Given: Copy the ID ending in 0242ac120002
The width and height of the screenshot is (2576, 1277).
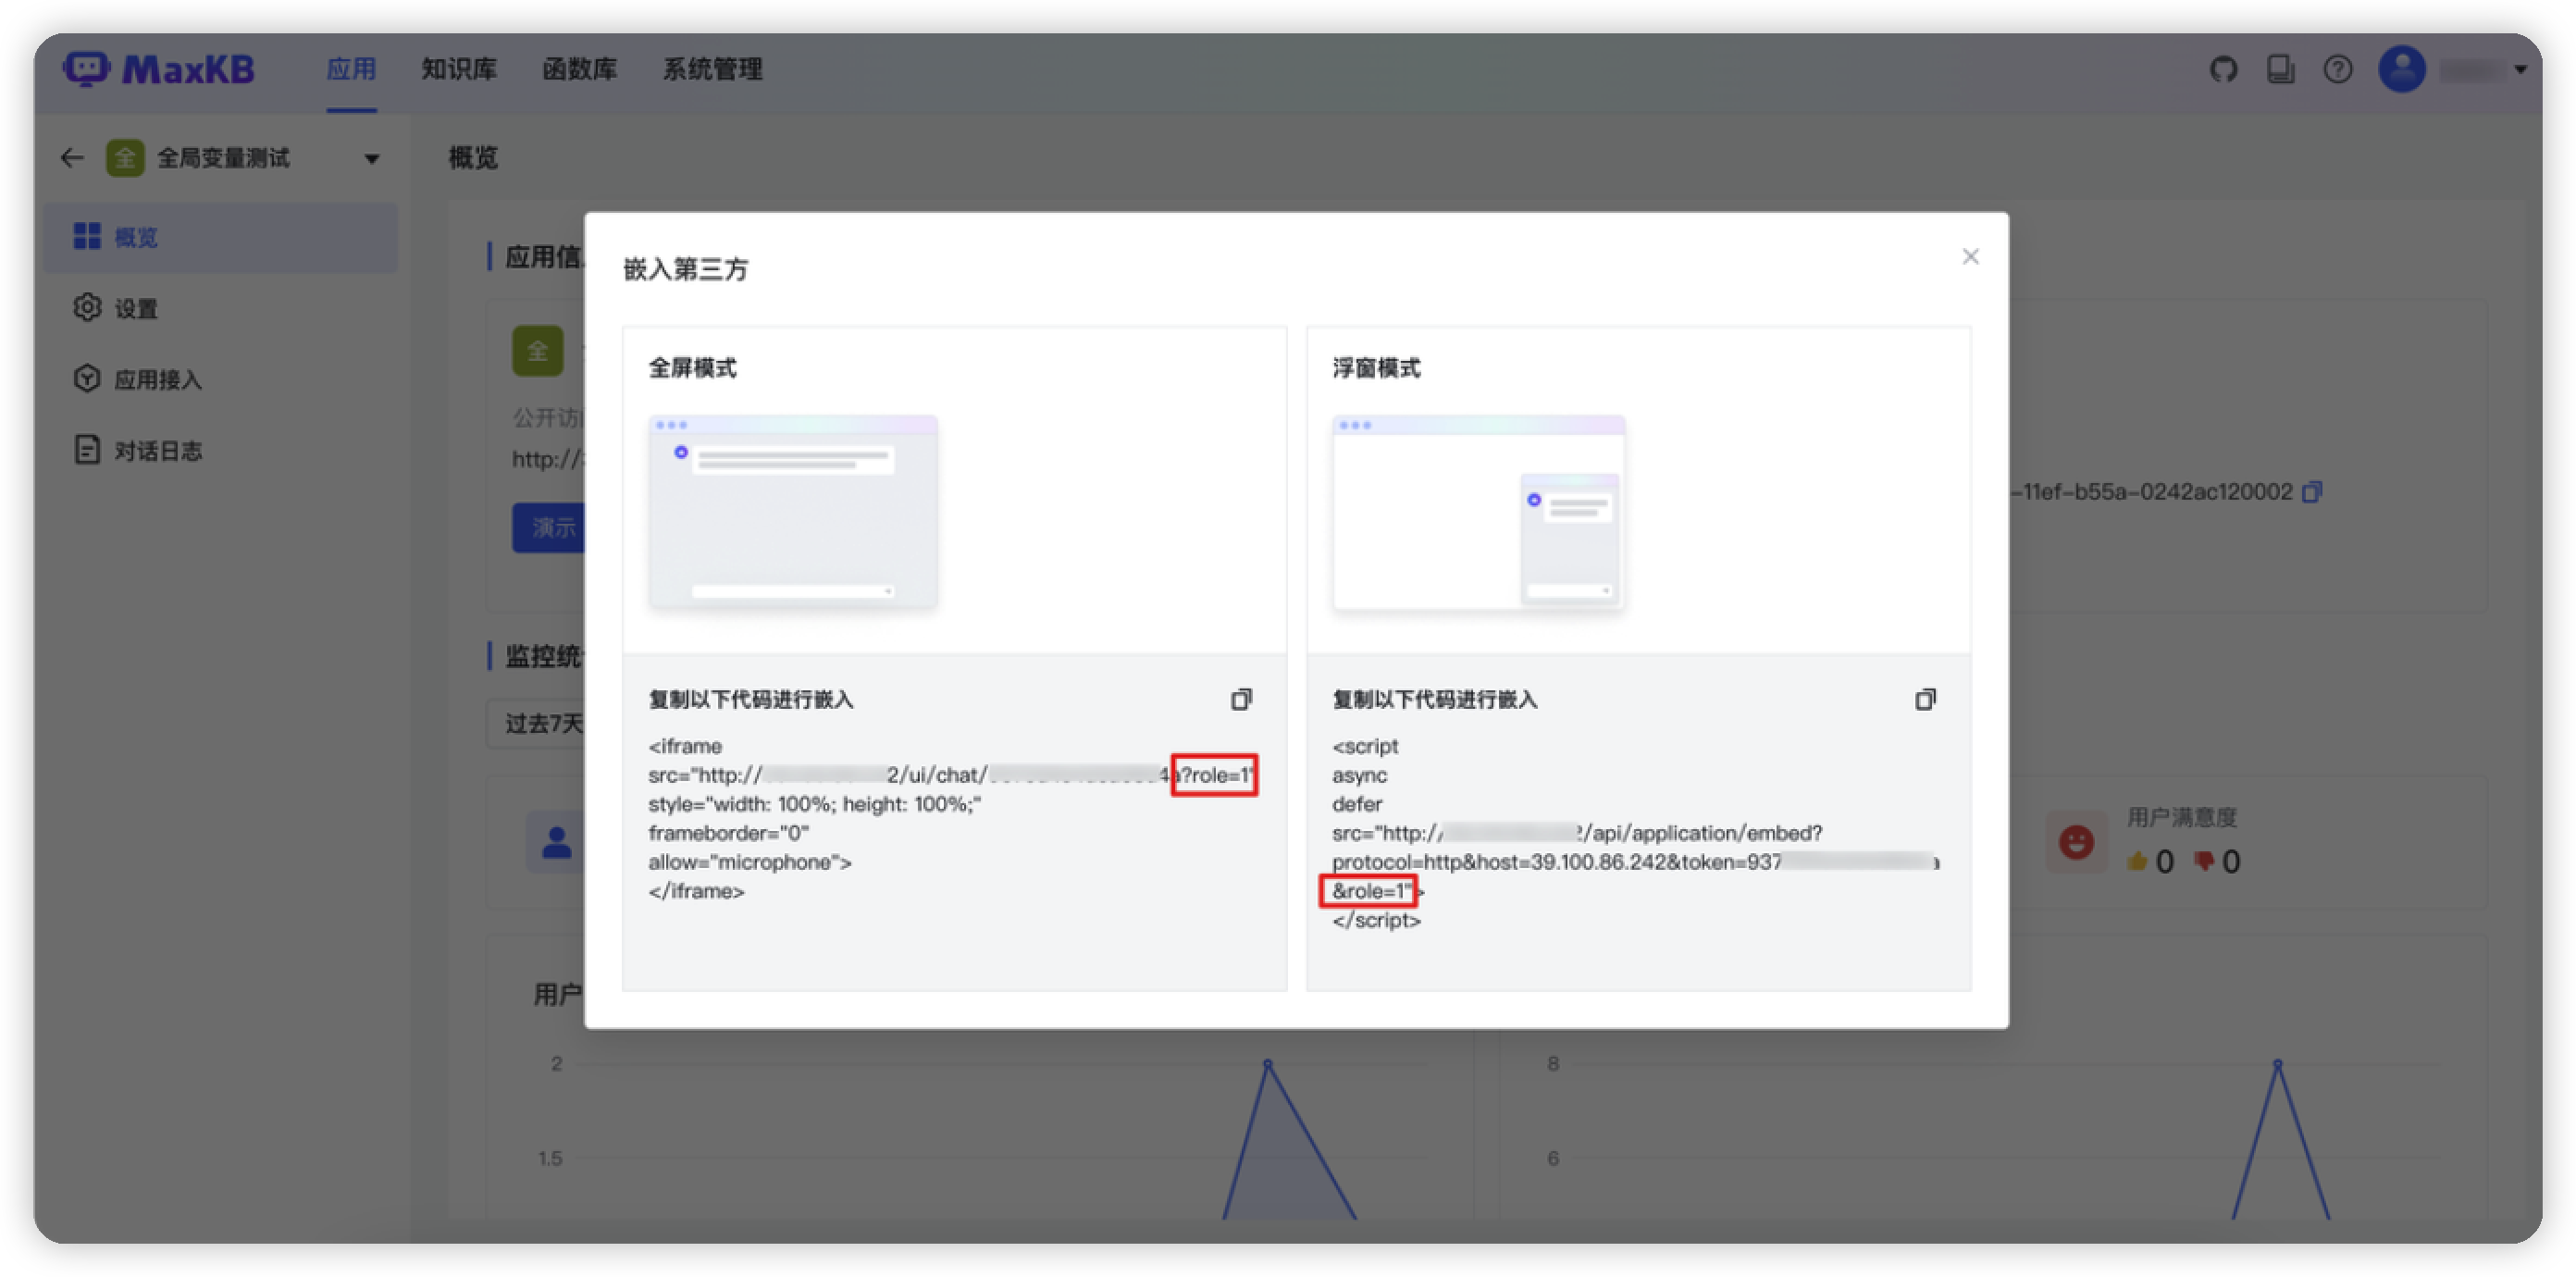Looking at the screenshot, I should click(x=2311, y=492).
